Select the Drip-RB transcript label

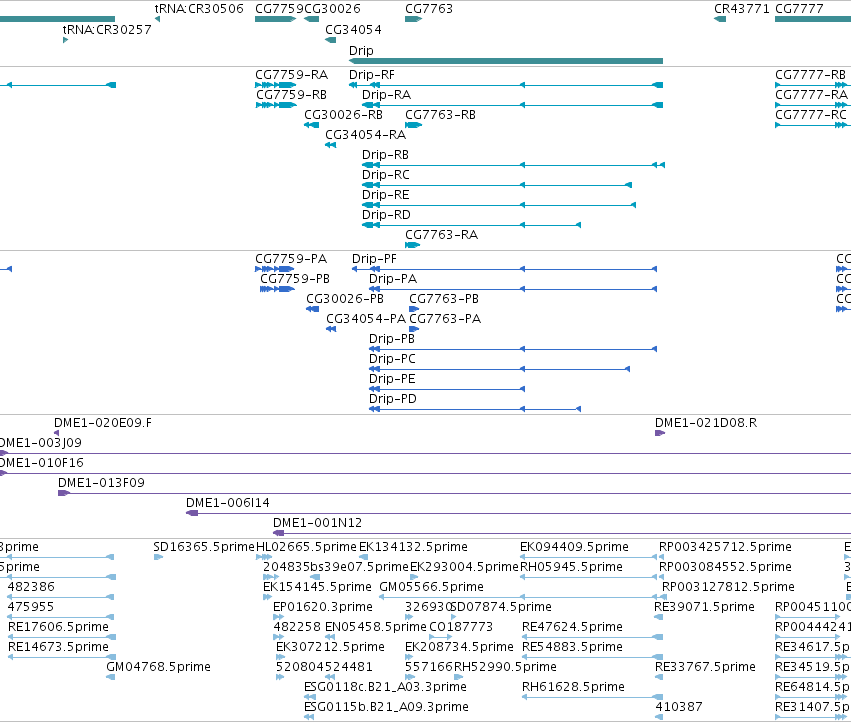385,155
